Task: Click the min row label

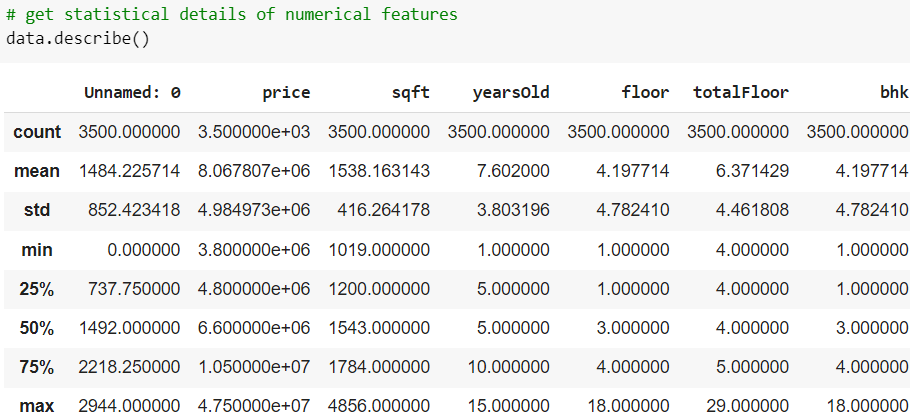Action: (37, 250)
